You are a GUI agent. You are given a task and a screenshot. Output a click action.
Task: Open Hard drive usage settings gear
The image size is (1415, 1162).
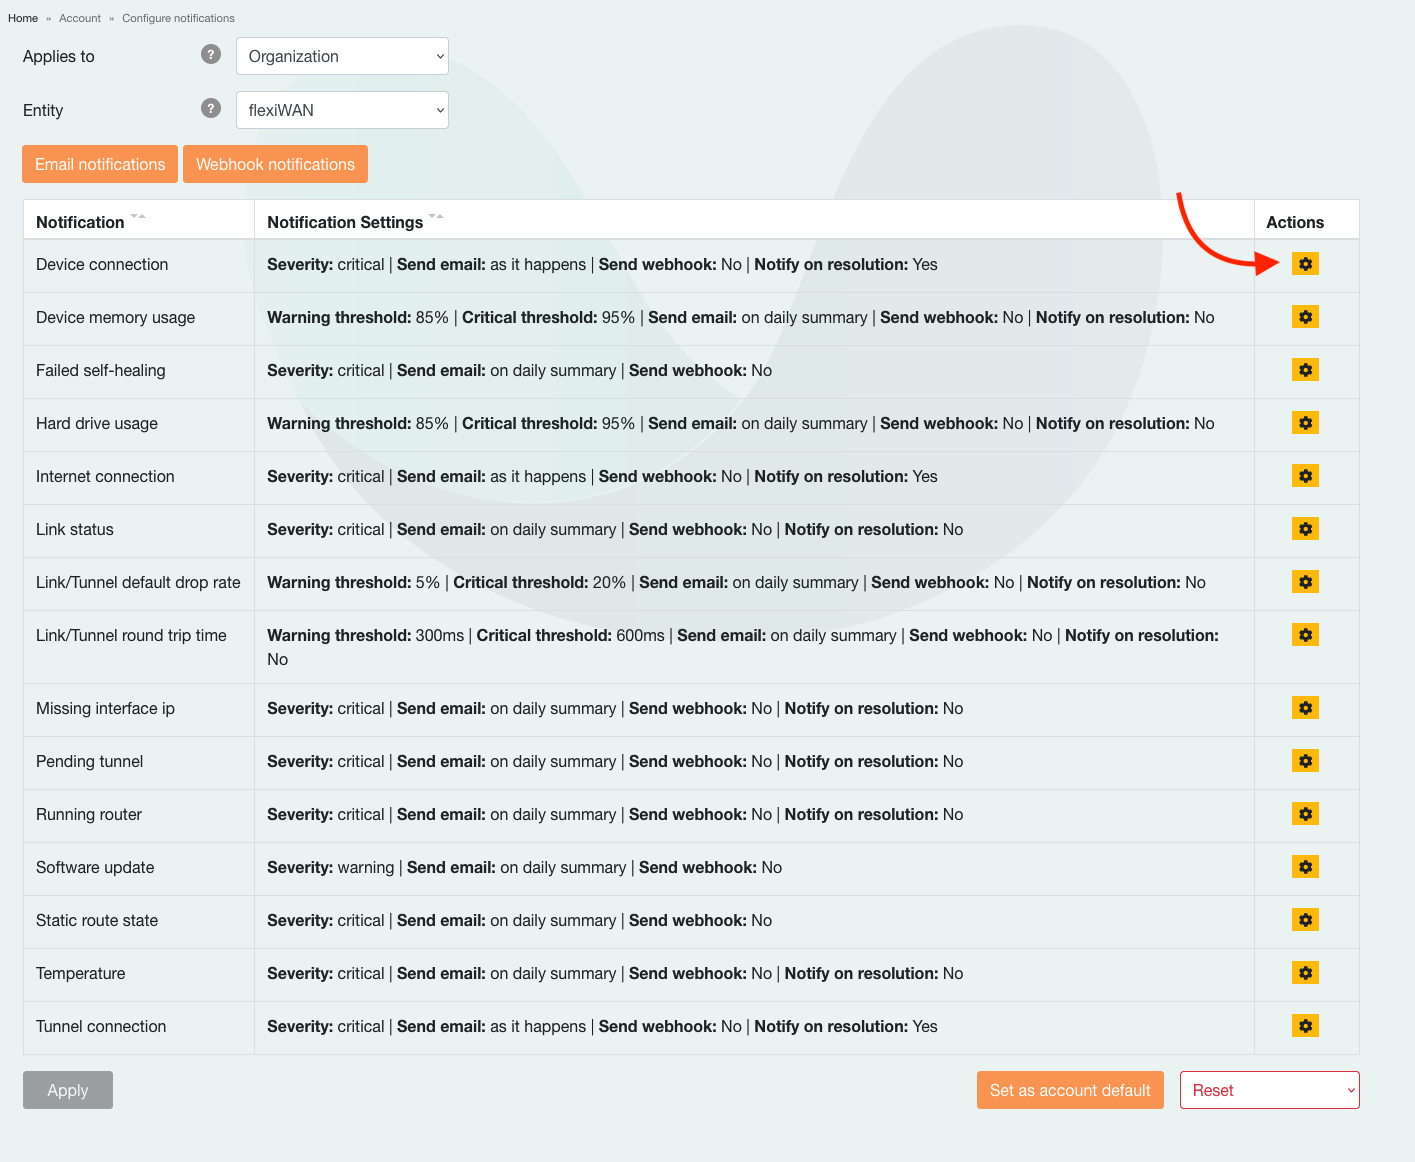pyautogui.click(x=1305, y=423)
